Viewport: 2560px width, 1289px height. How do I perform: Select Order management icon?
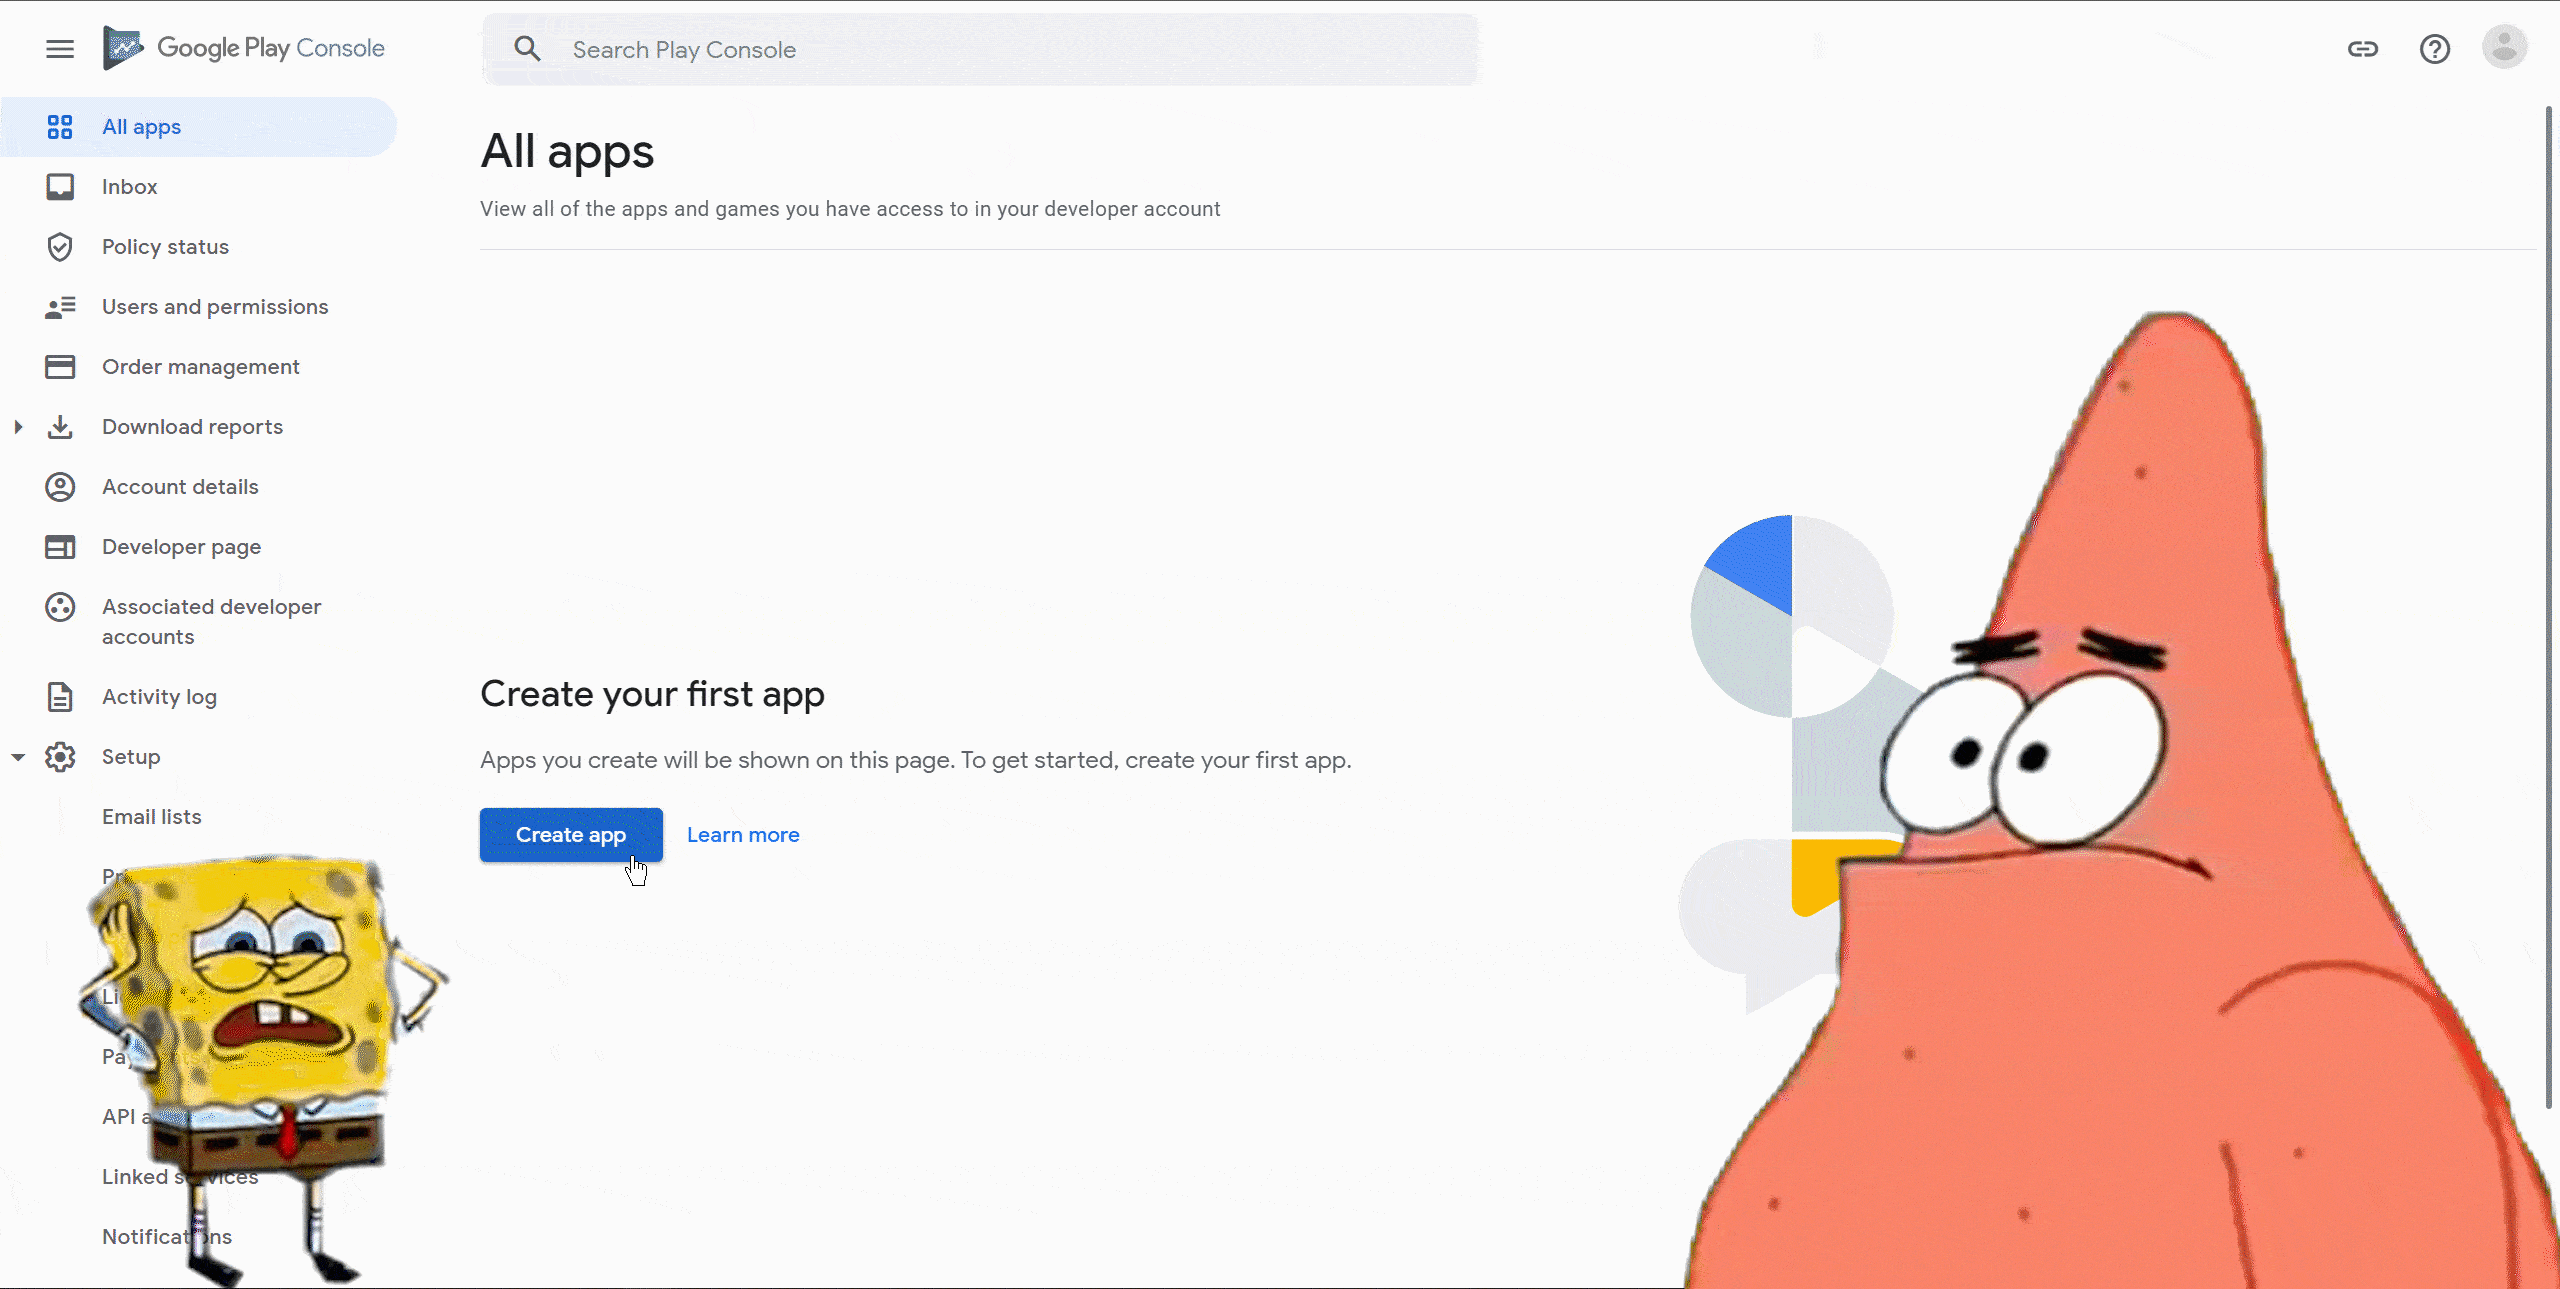tap(59, 365)
